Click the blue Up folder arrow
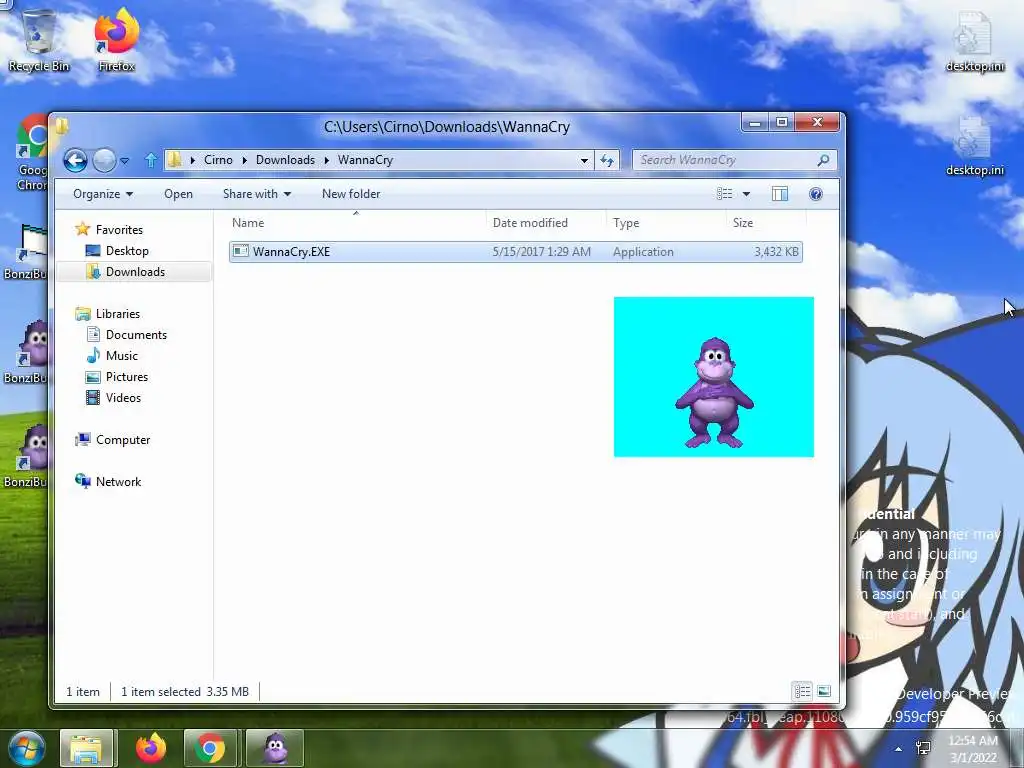 pos(151,160)
